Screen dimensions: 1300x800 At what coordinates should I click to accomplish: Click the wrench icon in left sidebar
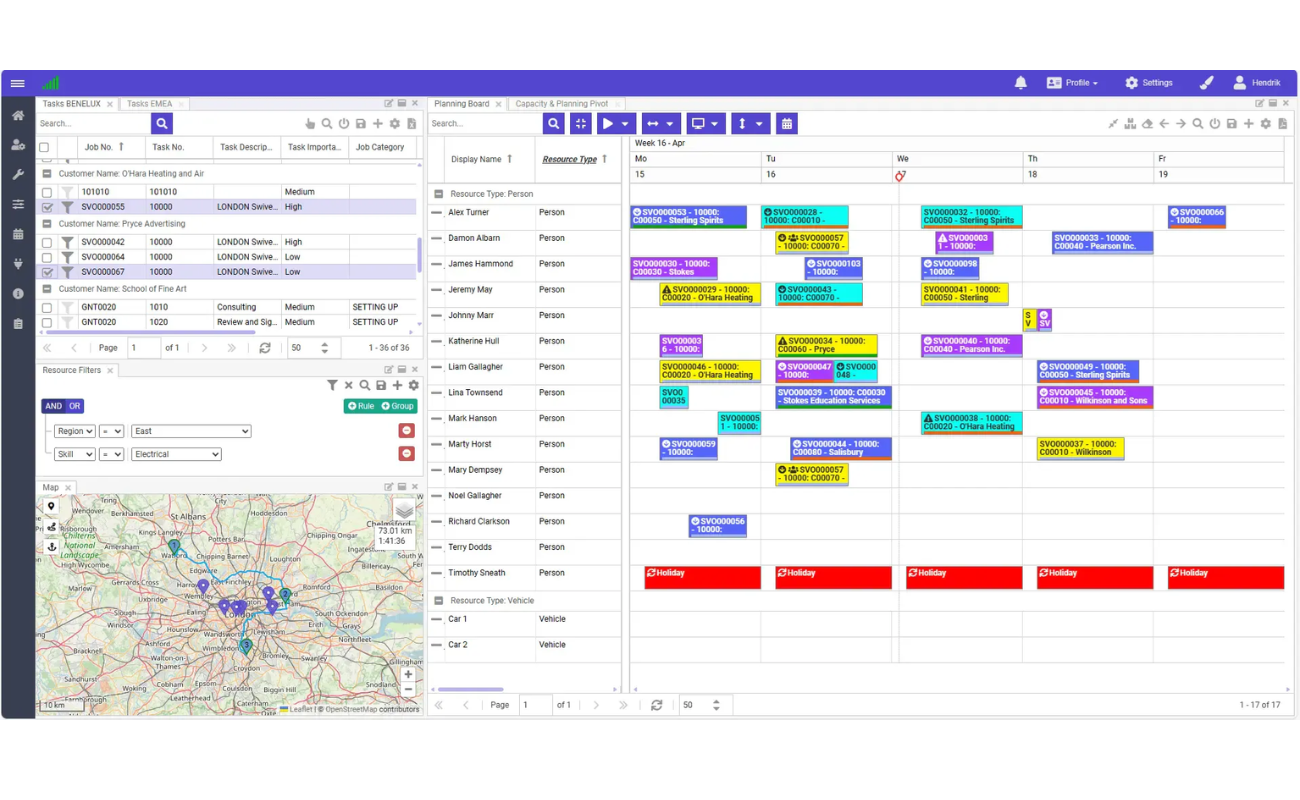tap(18, 175)
